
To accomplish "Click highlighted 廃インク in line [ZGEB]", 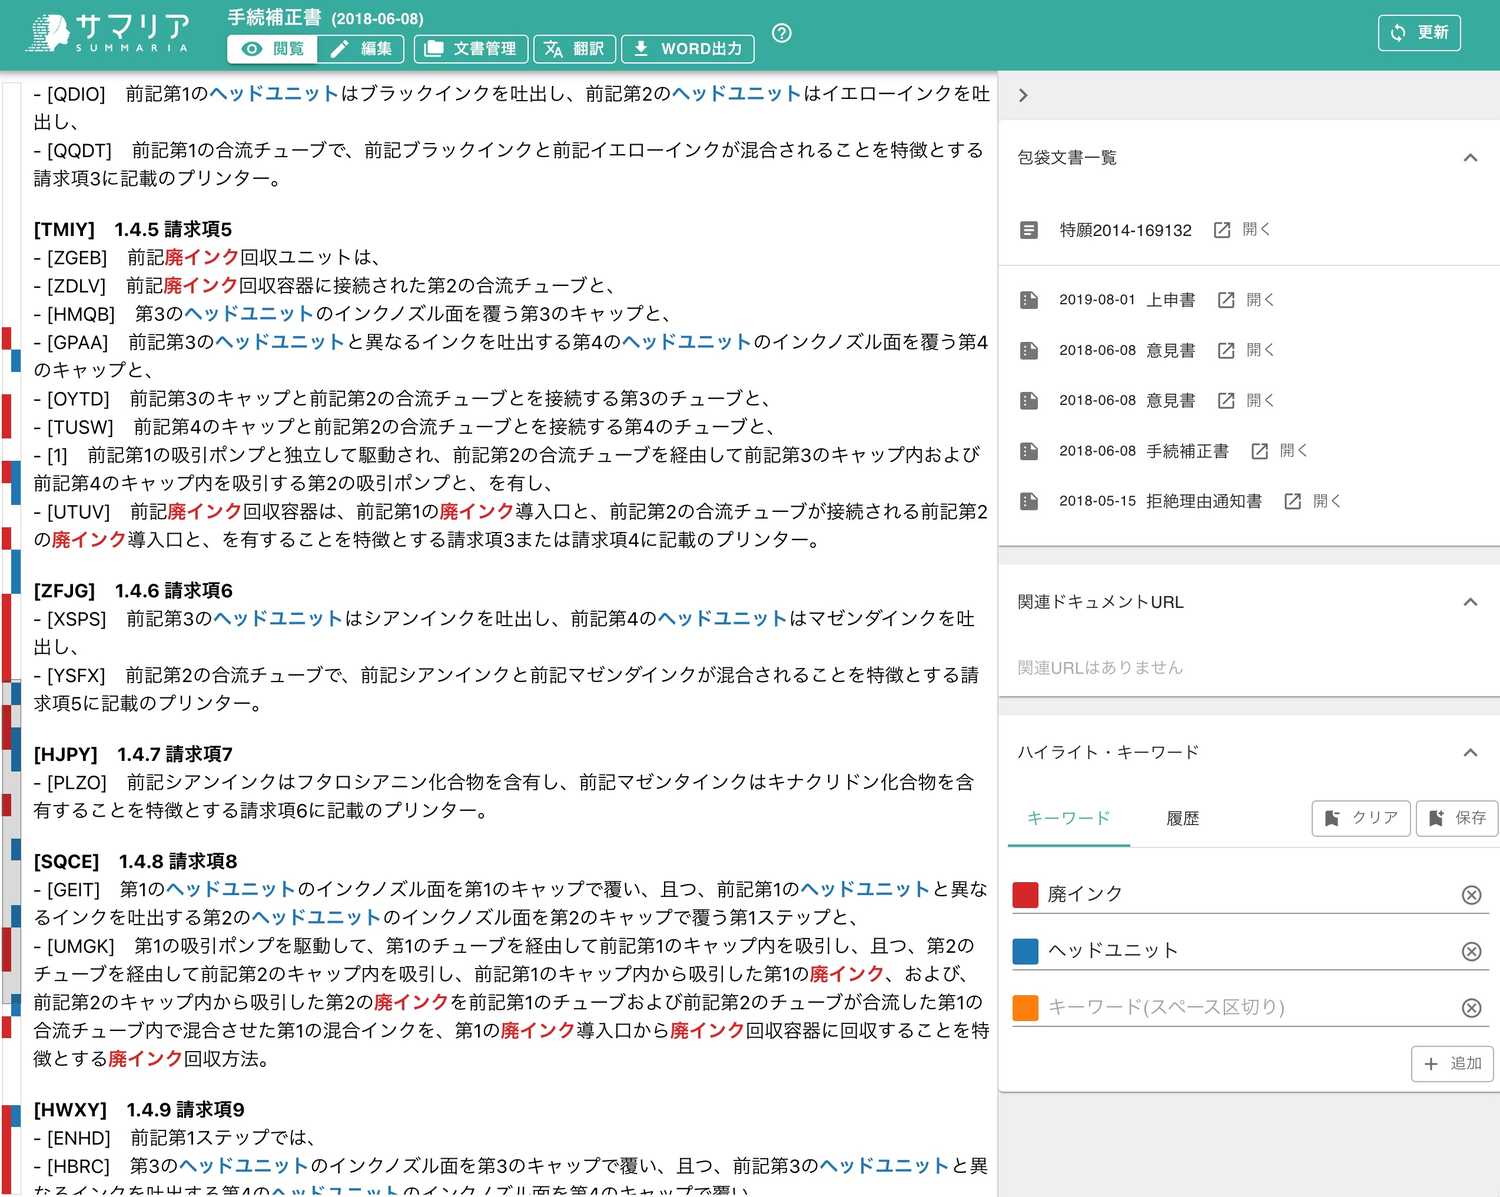I will coord(201,258).
